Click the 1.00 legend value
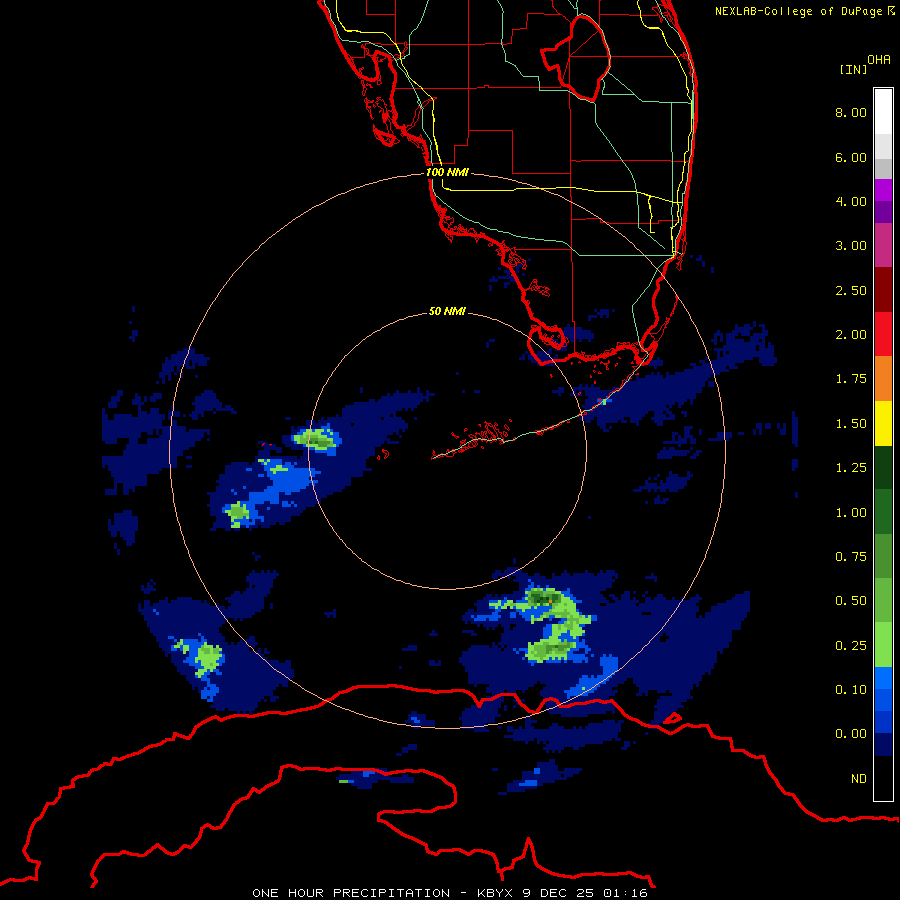Screen dimensions: 900x900 coord(851,513)
